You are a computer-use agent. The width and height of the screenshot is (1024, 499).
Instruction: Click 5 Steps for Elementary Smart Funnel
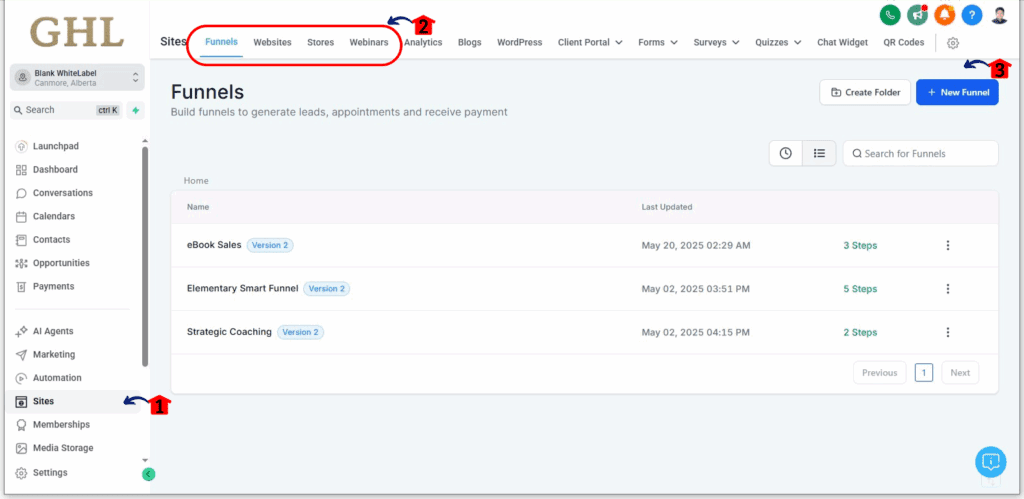click(x=860, y=289)
